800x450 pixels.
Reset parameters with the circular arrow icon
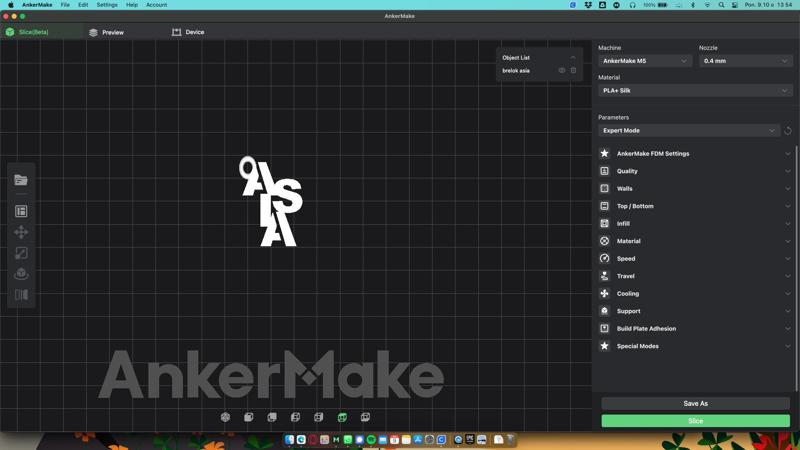pyautogui.click(x=788, y=131)
